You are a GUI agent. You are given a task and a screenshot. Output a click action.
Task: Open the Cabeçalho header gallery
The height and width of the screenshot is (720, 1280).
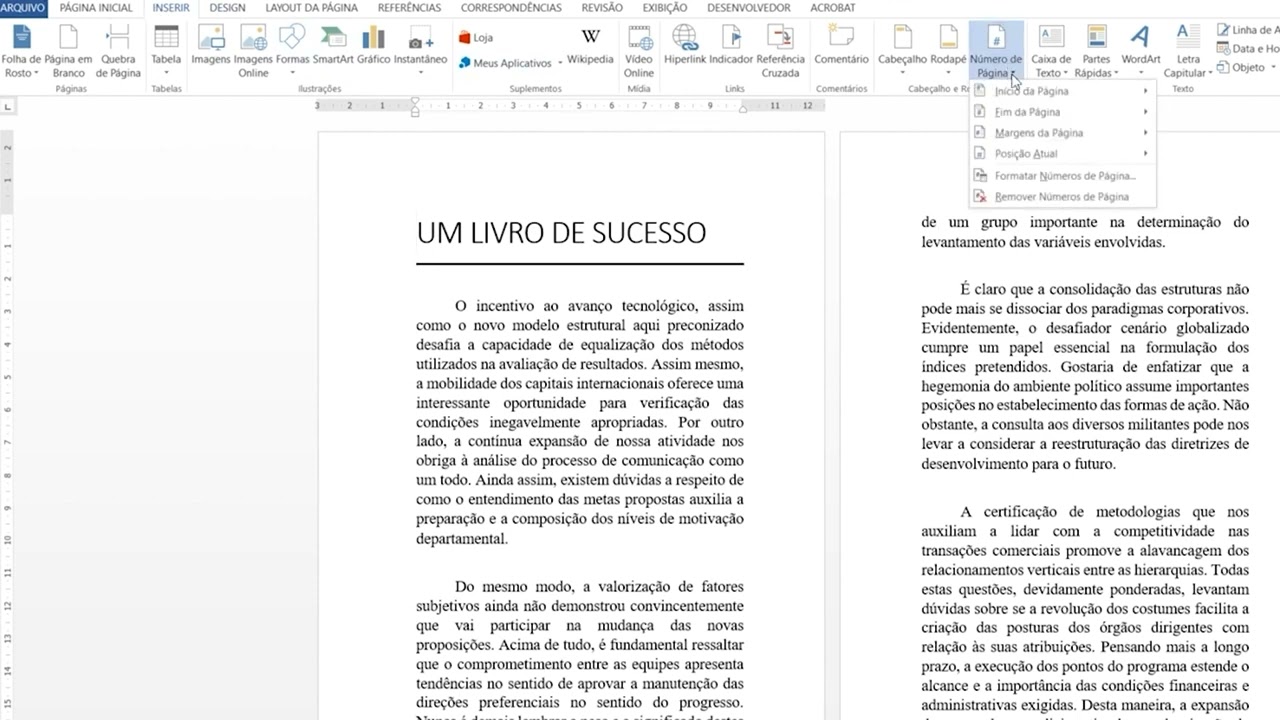[x=902, y=51]
